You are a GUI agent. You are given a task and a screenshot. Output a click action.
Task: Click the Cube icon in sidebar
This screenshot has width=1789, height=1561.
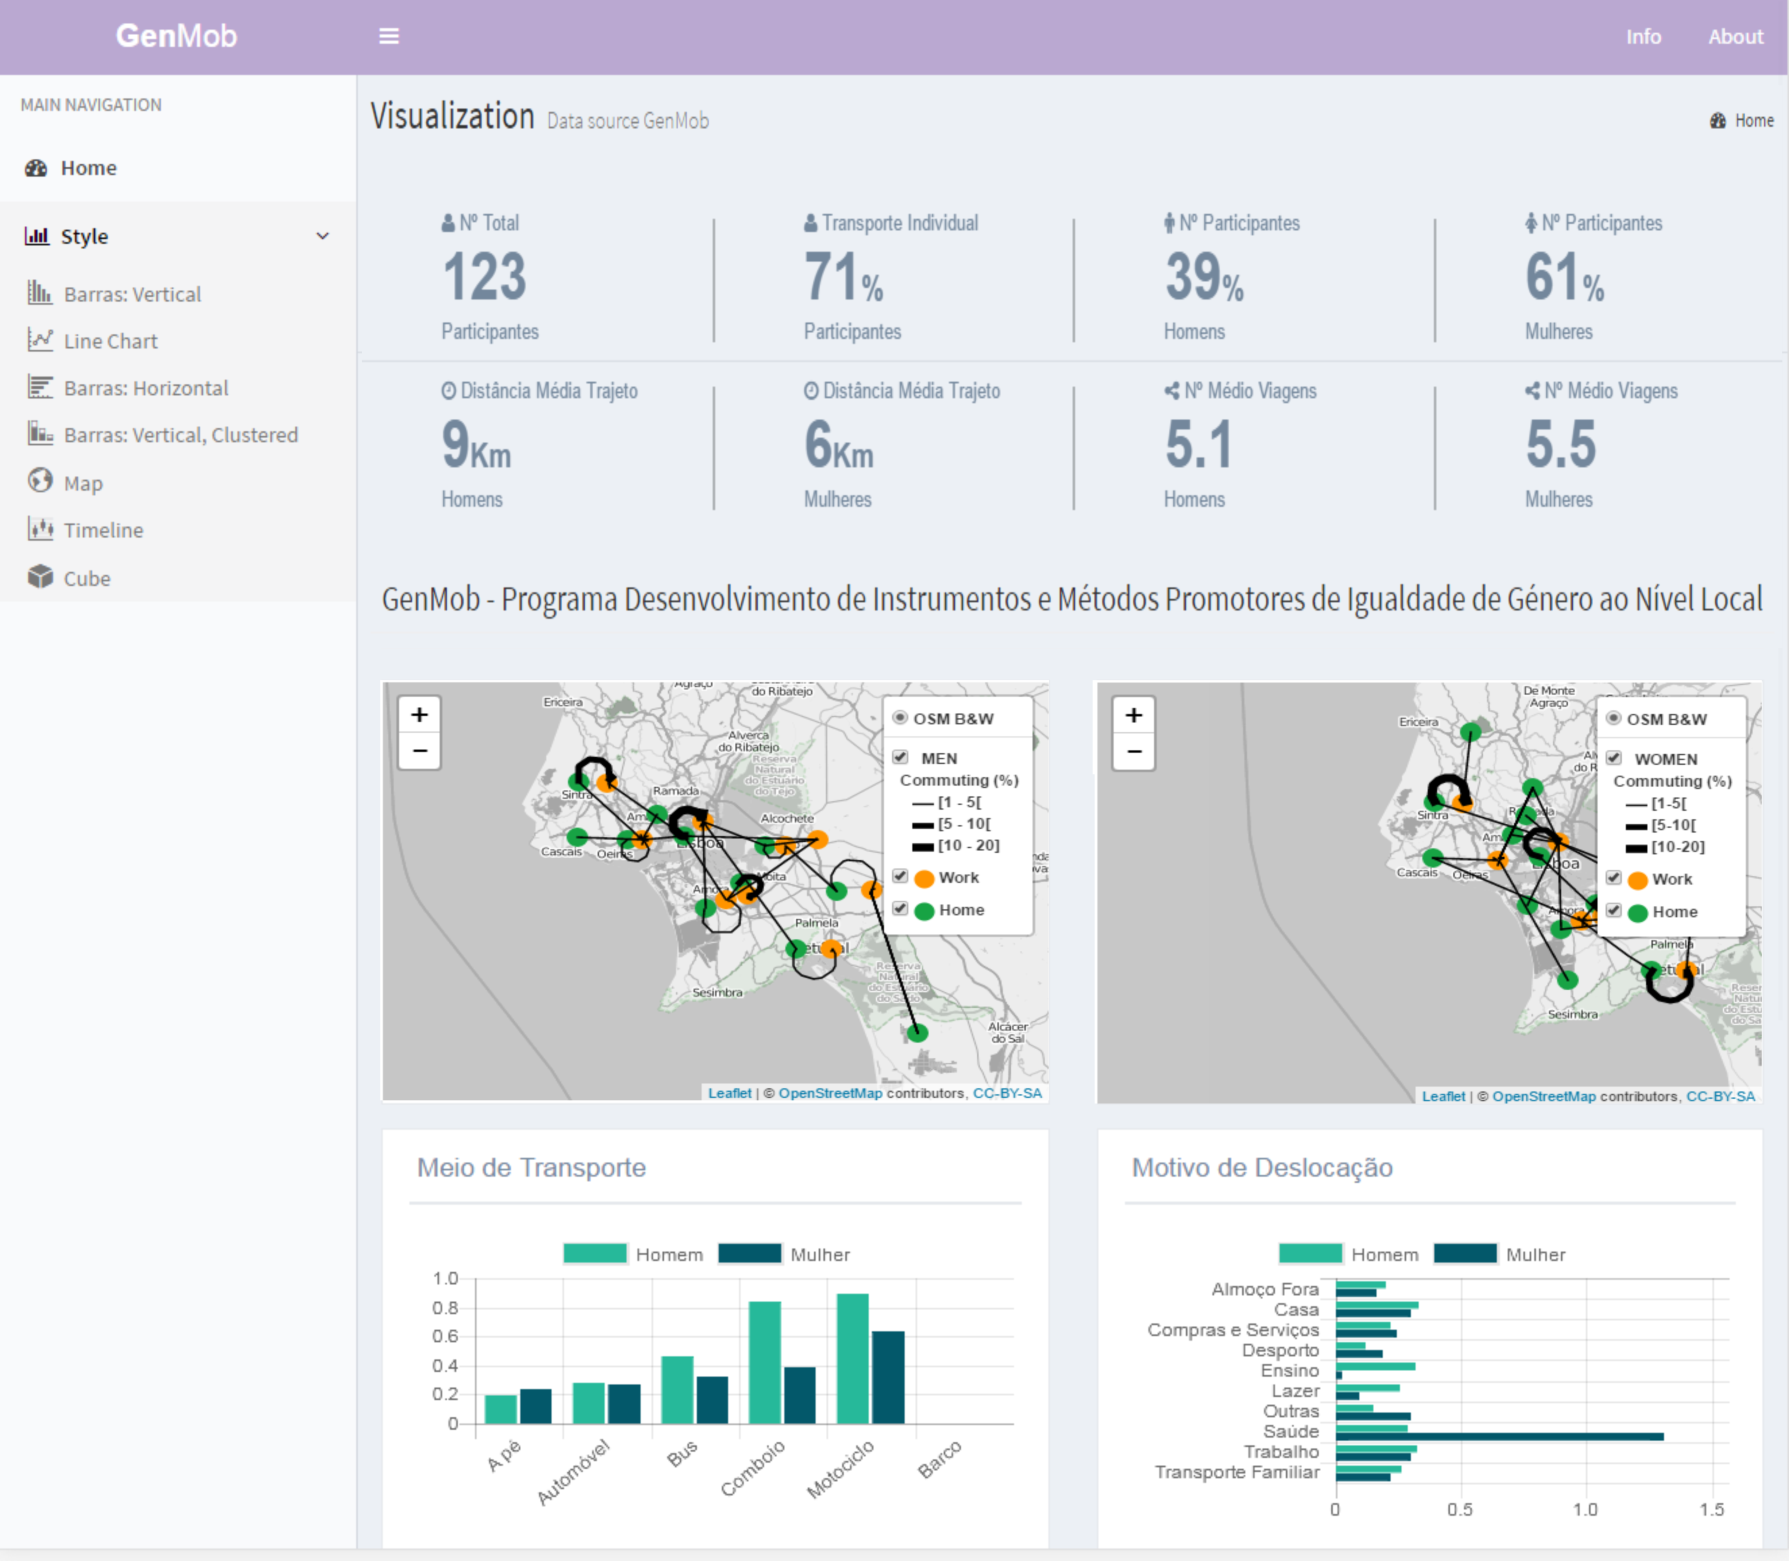point(40,577)
